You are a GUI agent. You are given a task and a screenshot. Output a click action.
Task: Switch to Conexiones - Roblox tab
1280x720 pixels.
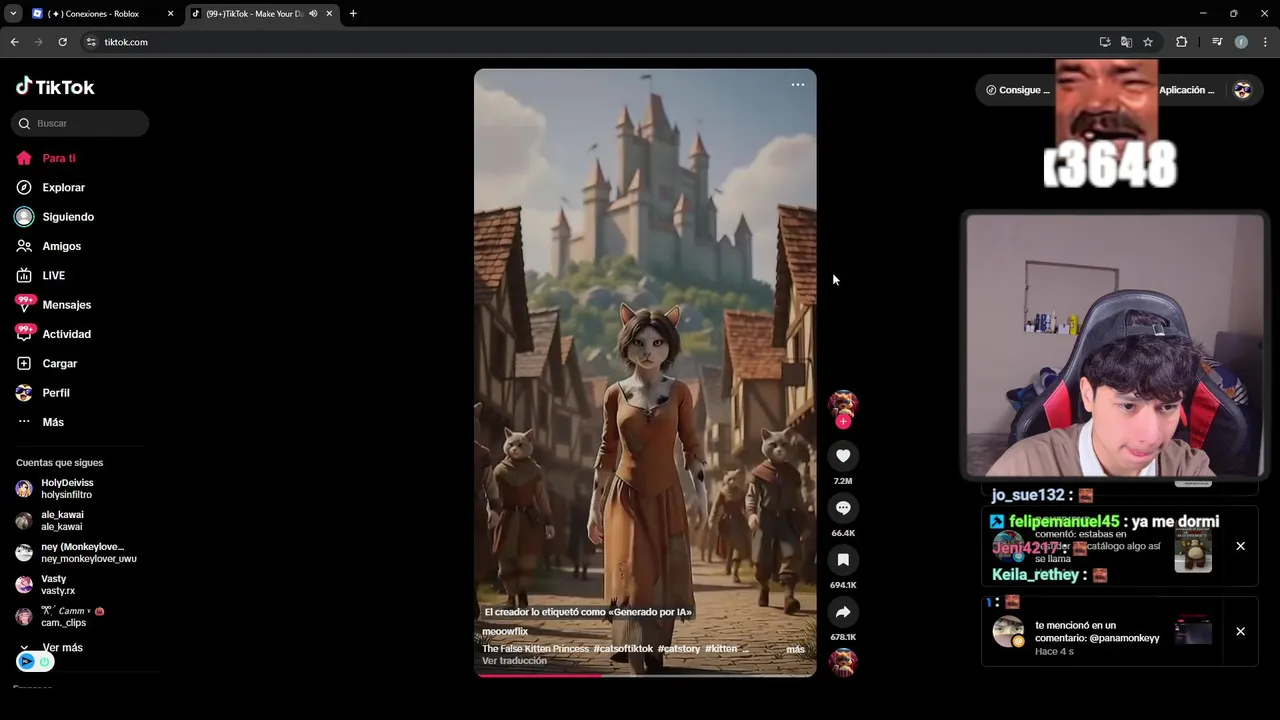tap(95, 14)
